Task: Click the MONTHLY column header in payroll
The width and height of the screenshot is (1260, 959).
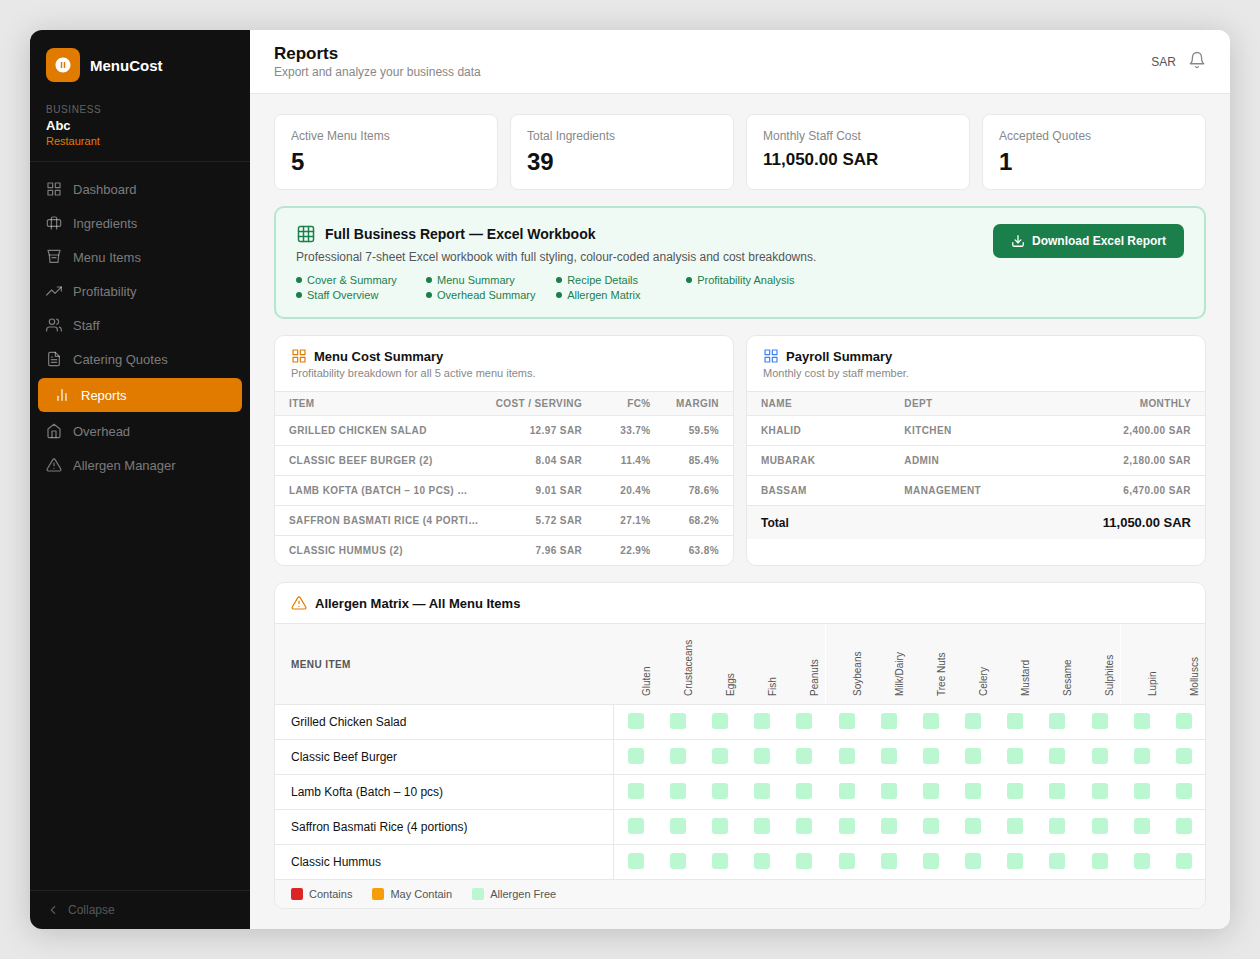Action: (1165, 403)
